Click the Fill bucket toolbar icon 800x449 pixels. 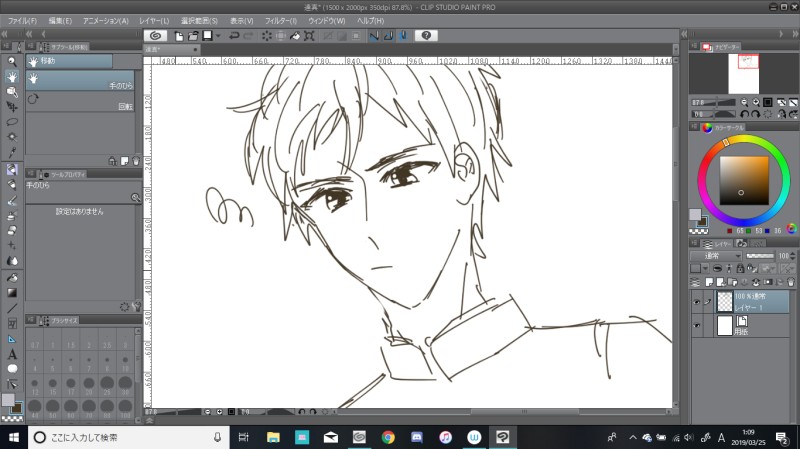click(x=295, y=36)
